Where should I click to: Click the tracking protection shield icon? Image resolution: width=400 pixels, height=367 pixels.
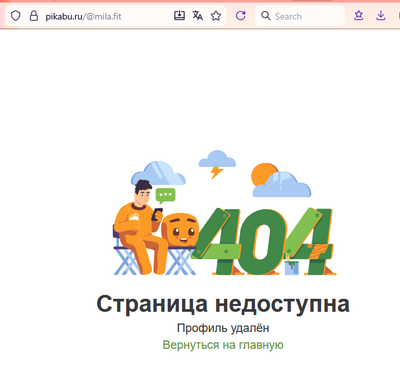pos(16,16)
